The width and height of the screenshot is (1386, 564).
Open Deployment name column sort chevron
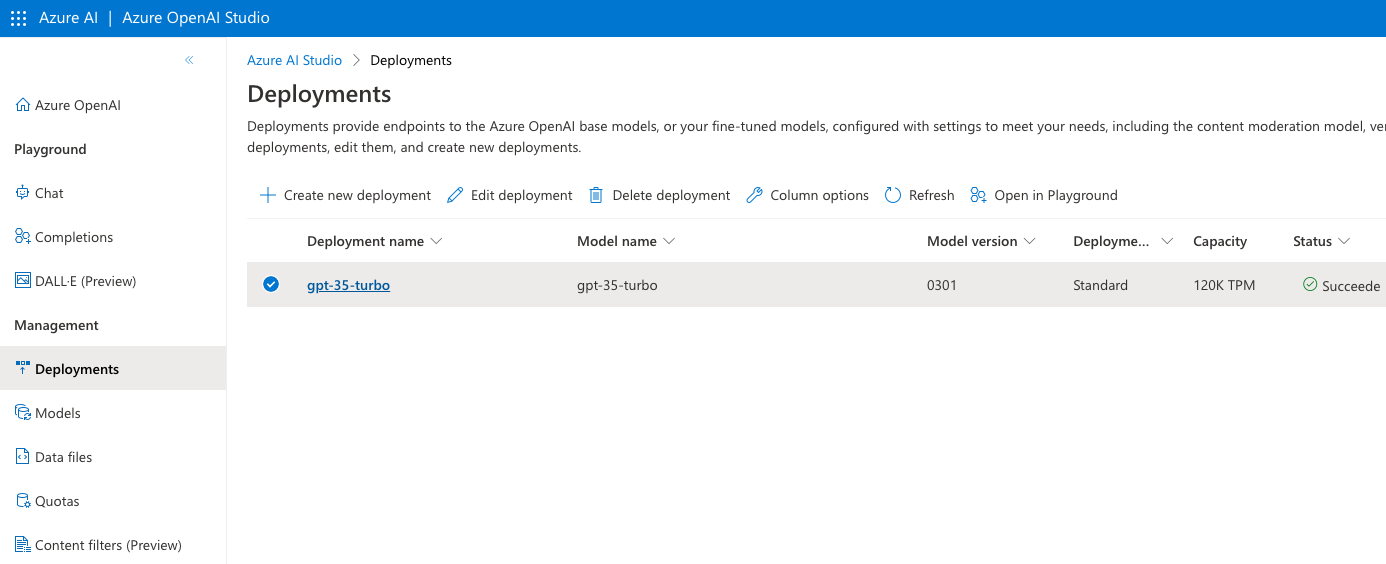pos(435,242)
